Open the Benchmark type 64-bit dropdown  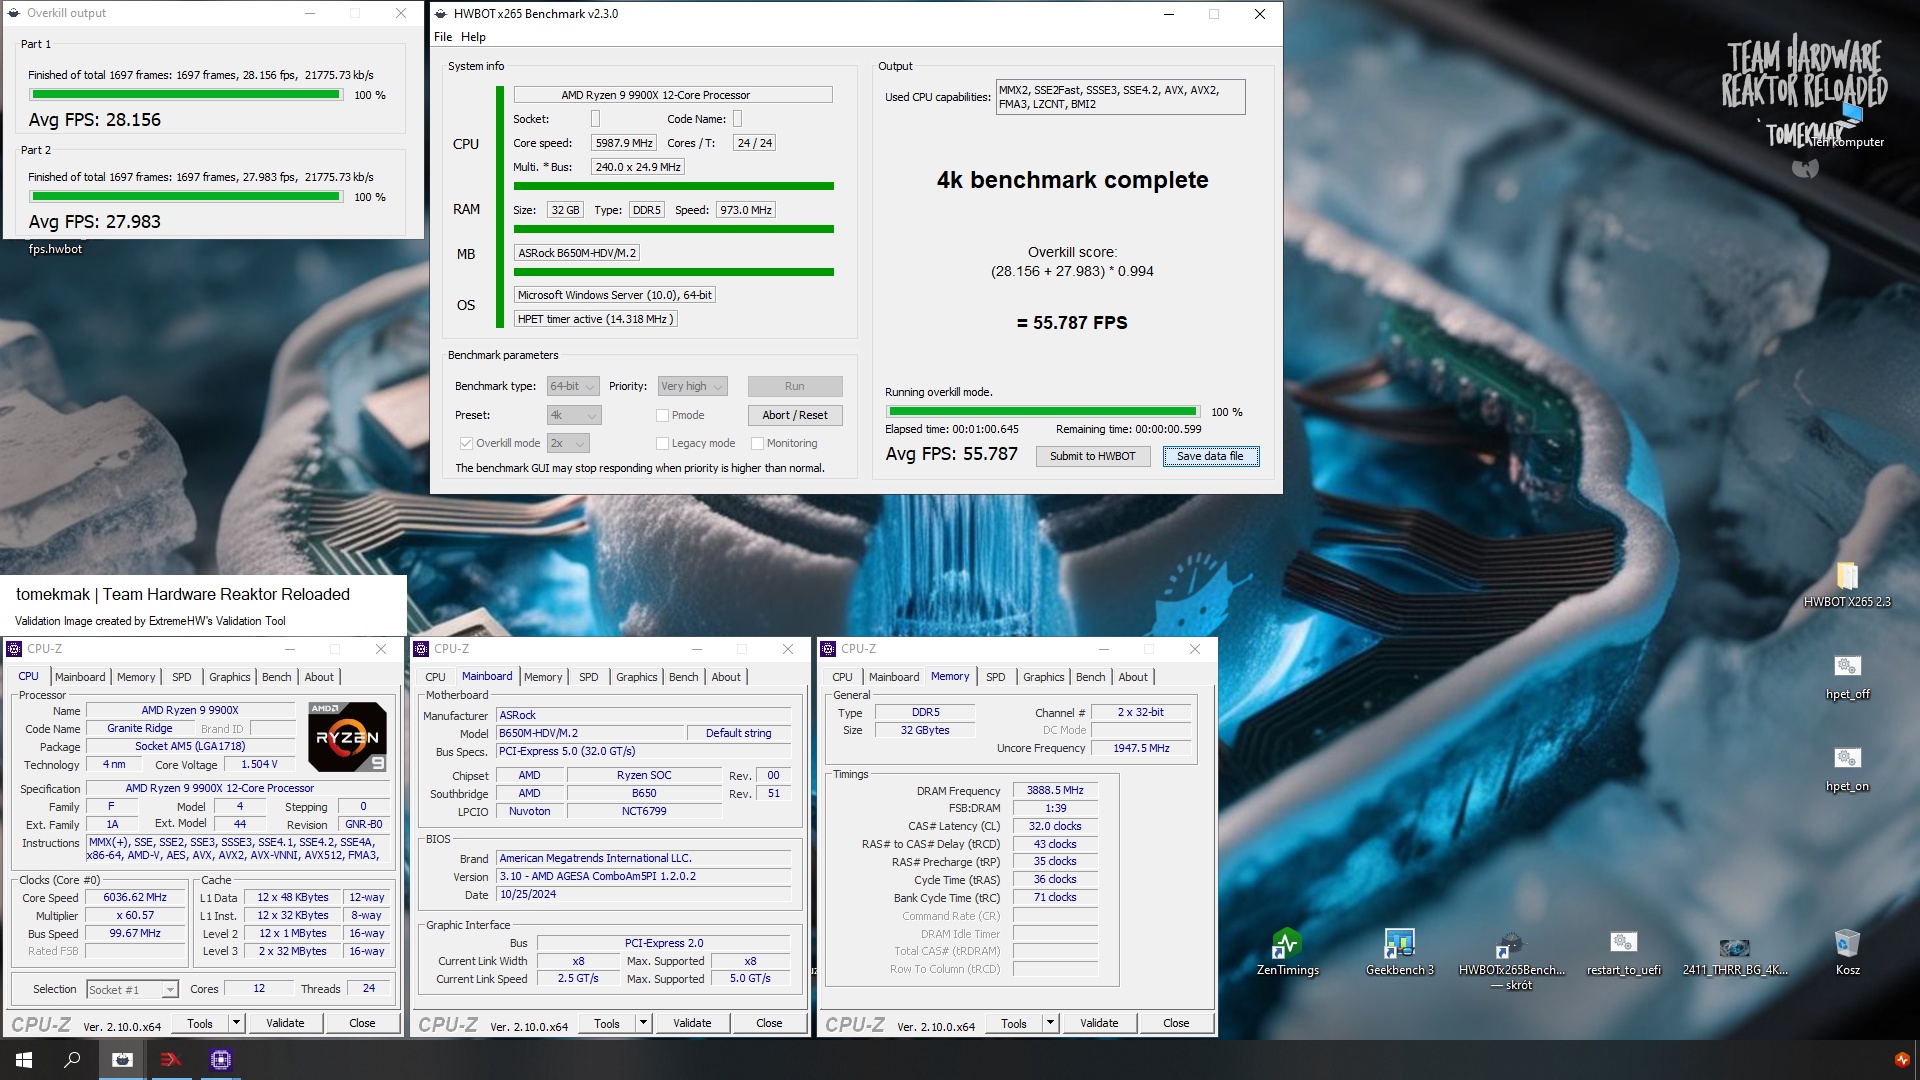coord(573,386)
